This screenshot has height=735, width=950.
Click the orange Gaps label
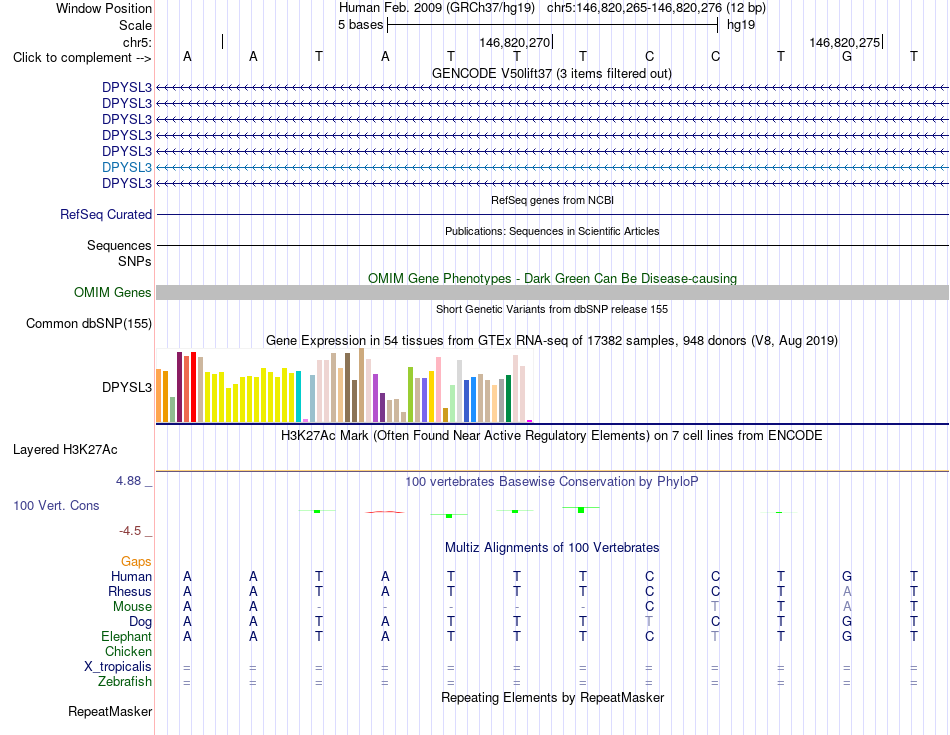point(136,562)
